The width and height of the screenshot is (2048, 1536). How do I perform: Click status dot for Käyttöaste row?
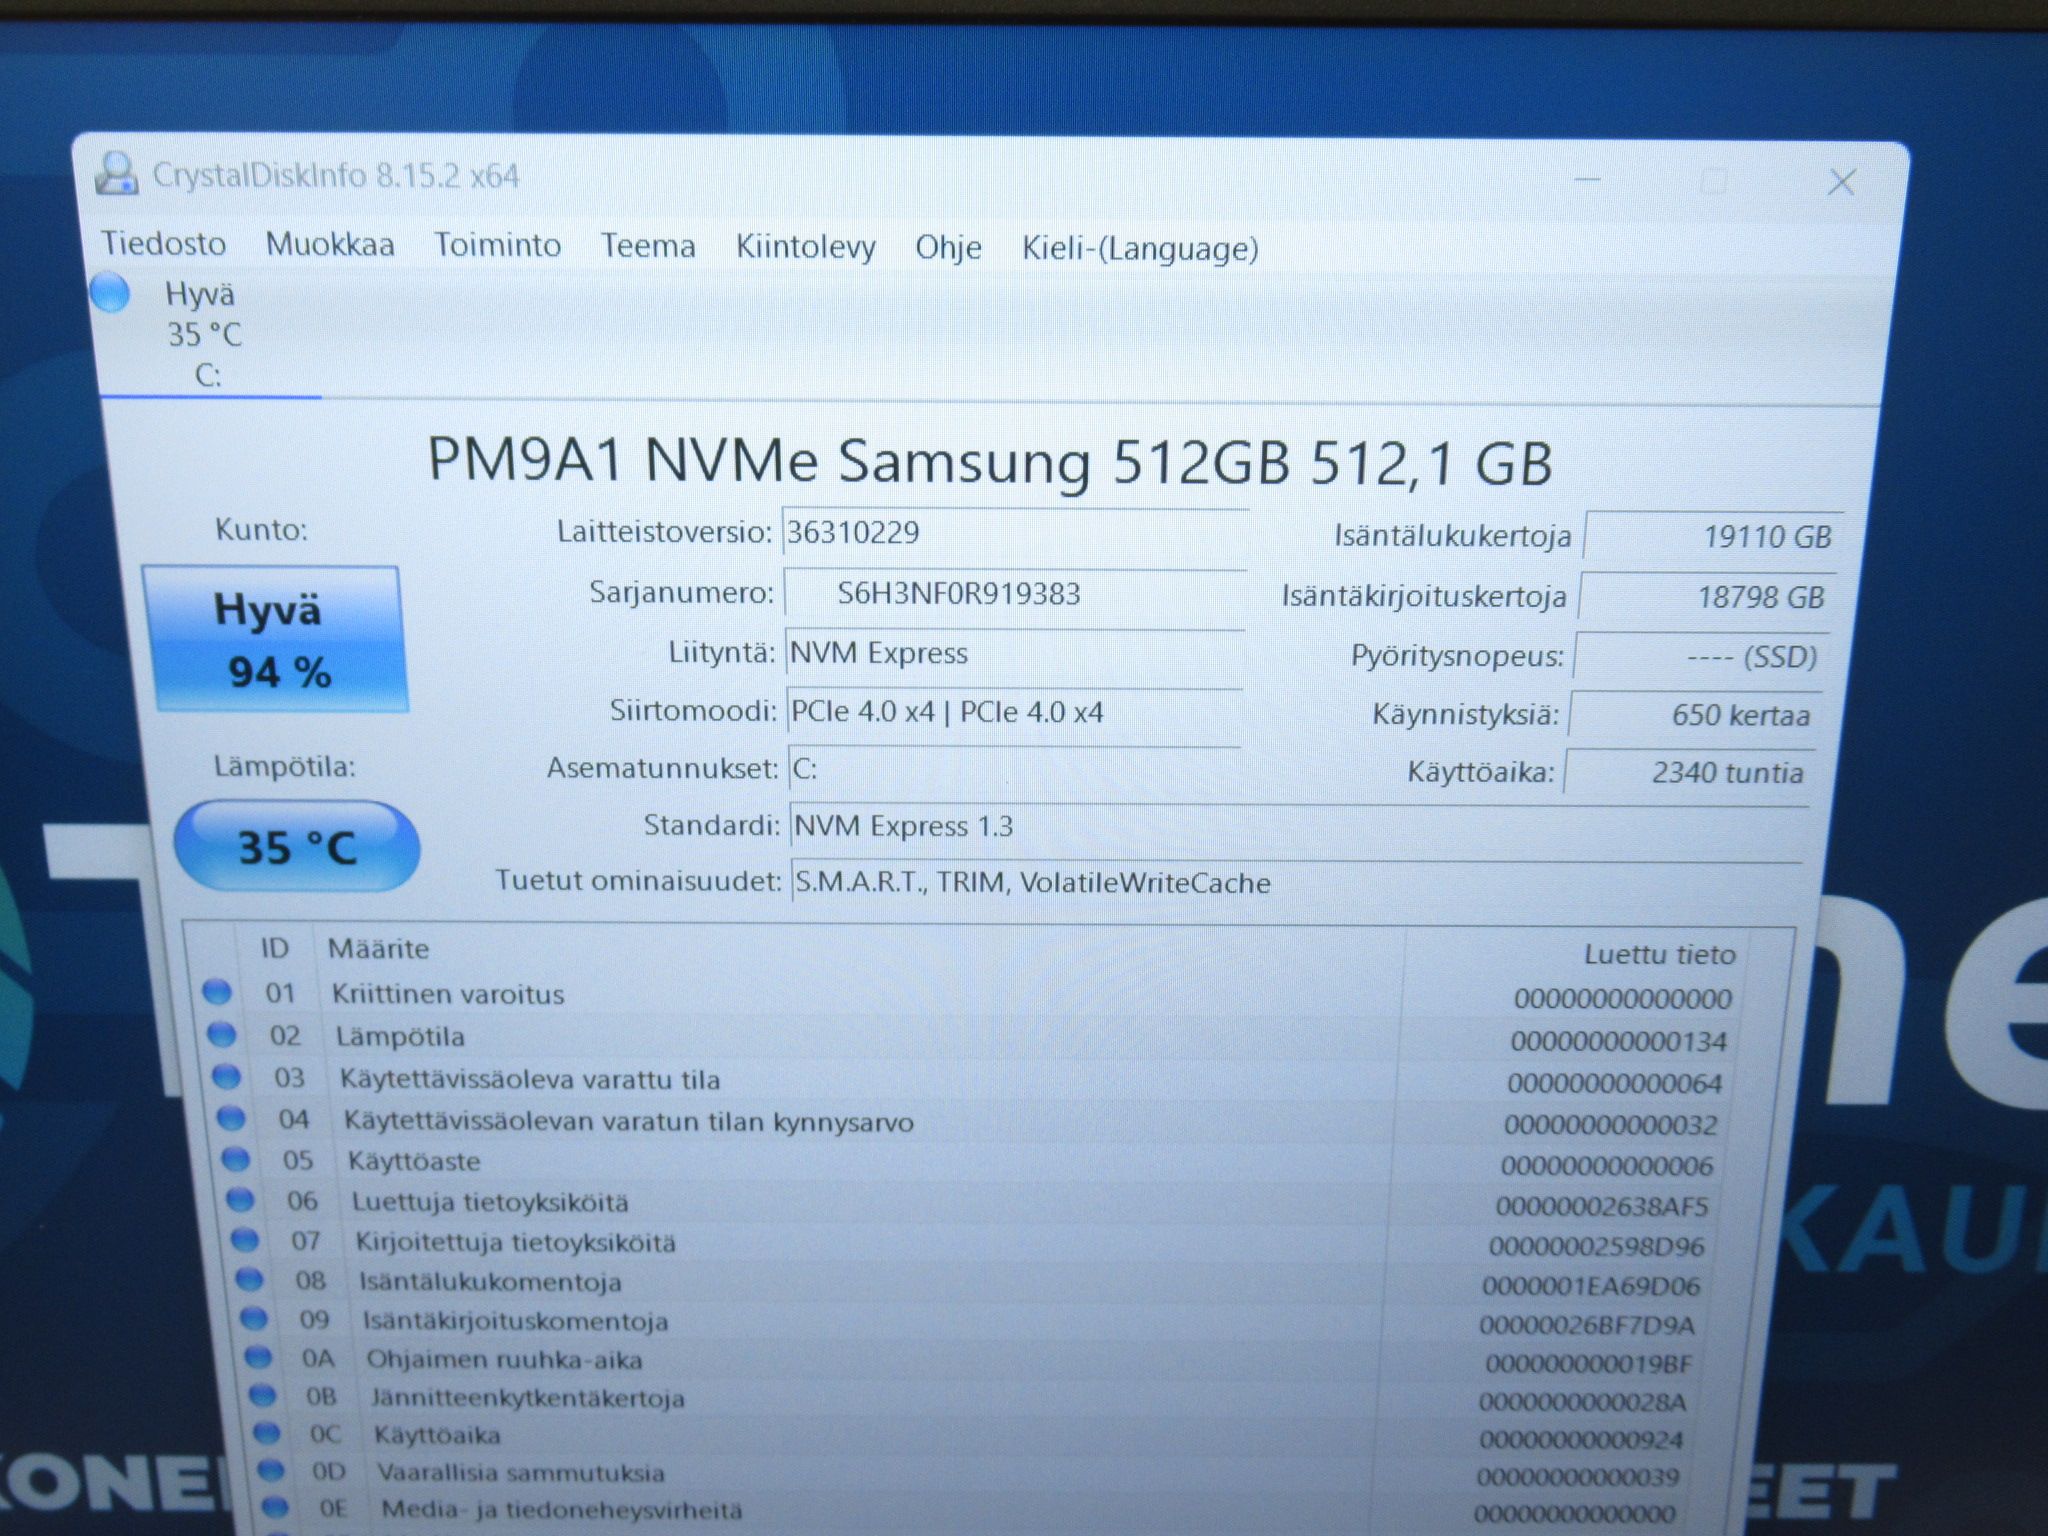pyautogui.click(x=235, y=1159)
